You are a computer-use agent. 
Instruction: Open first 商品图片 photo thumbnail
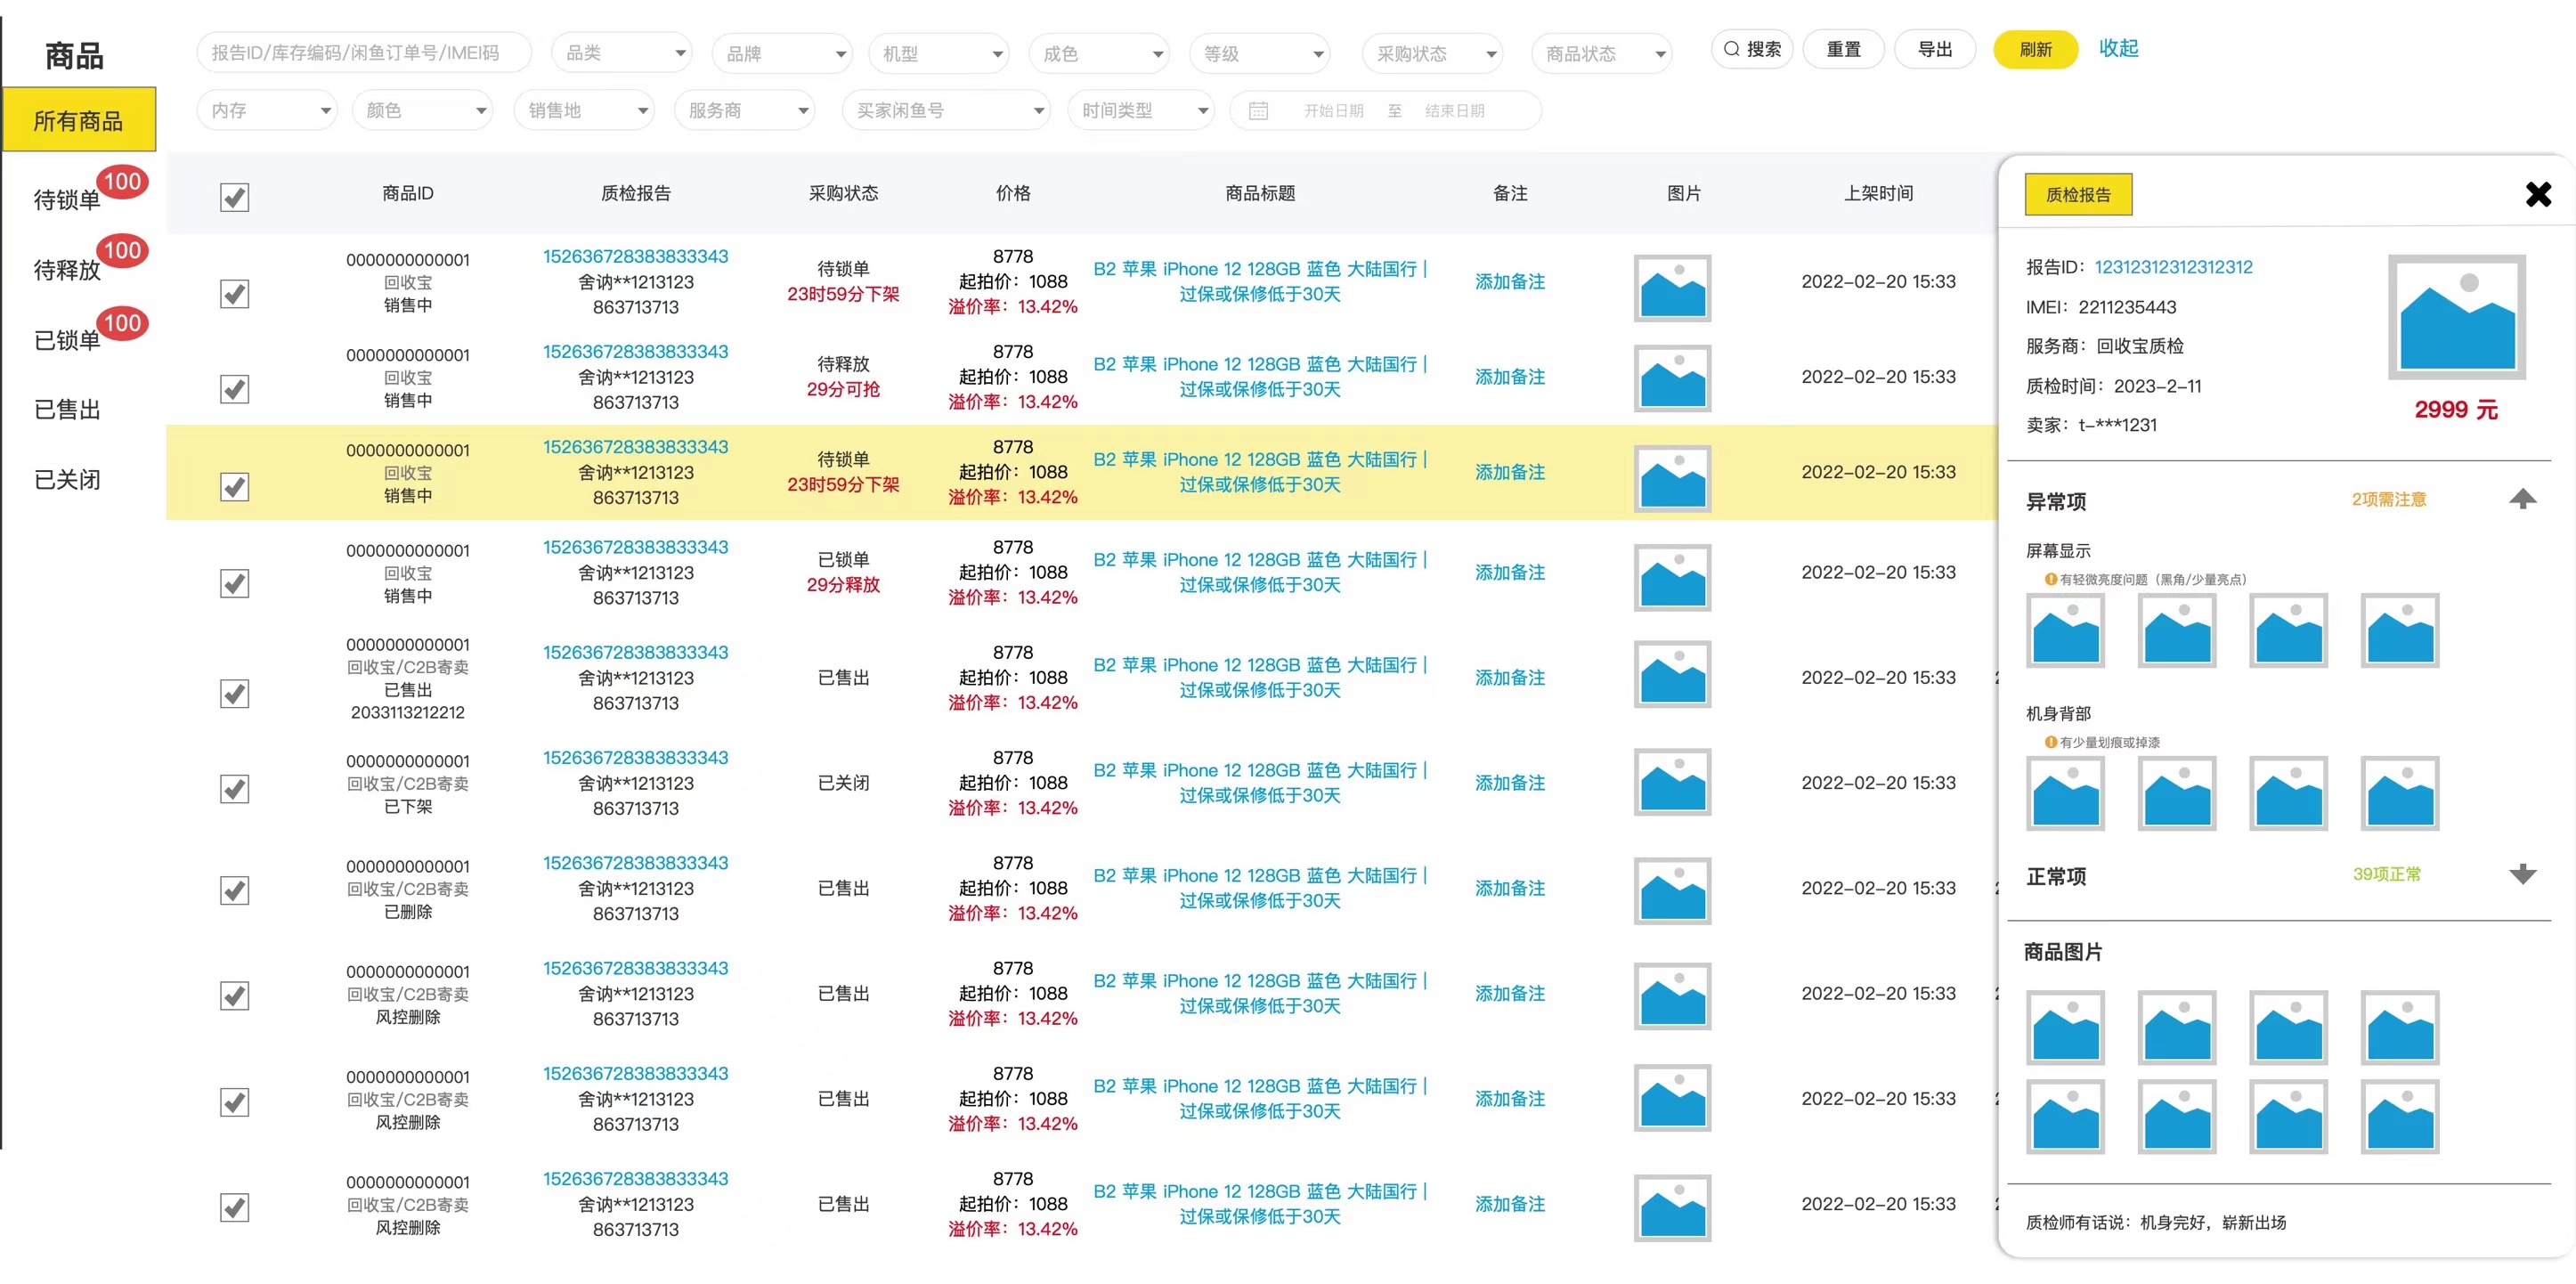click(2065, 1027)
